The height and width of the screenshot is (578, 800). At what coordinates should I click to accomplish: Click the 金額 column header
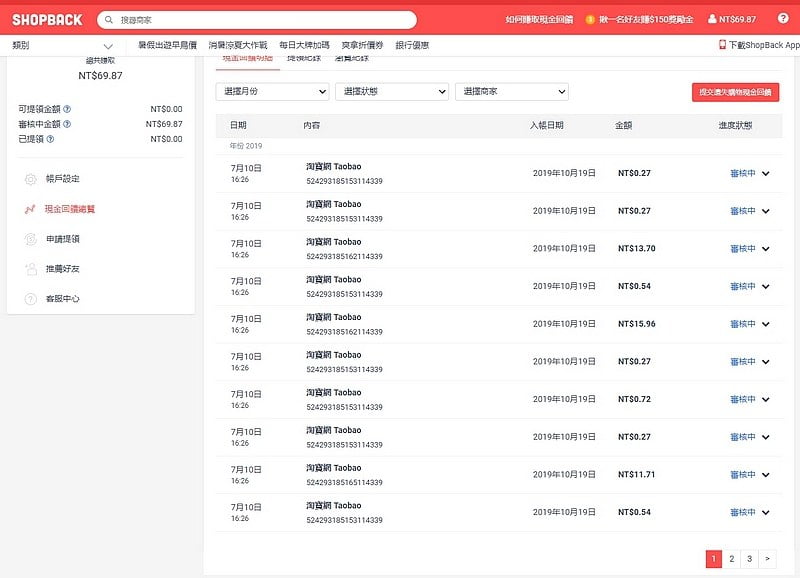tap(623, 125)
